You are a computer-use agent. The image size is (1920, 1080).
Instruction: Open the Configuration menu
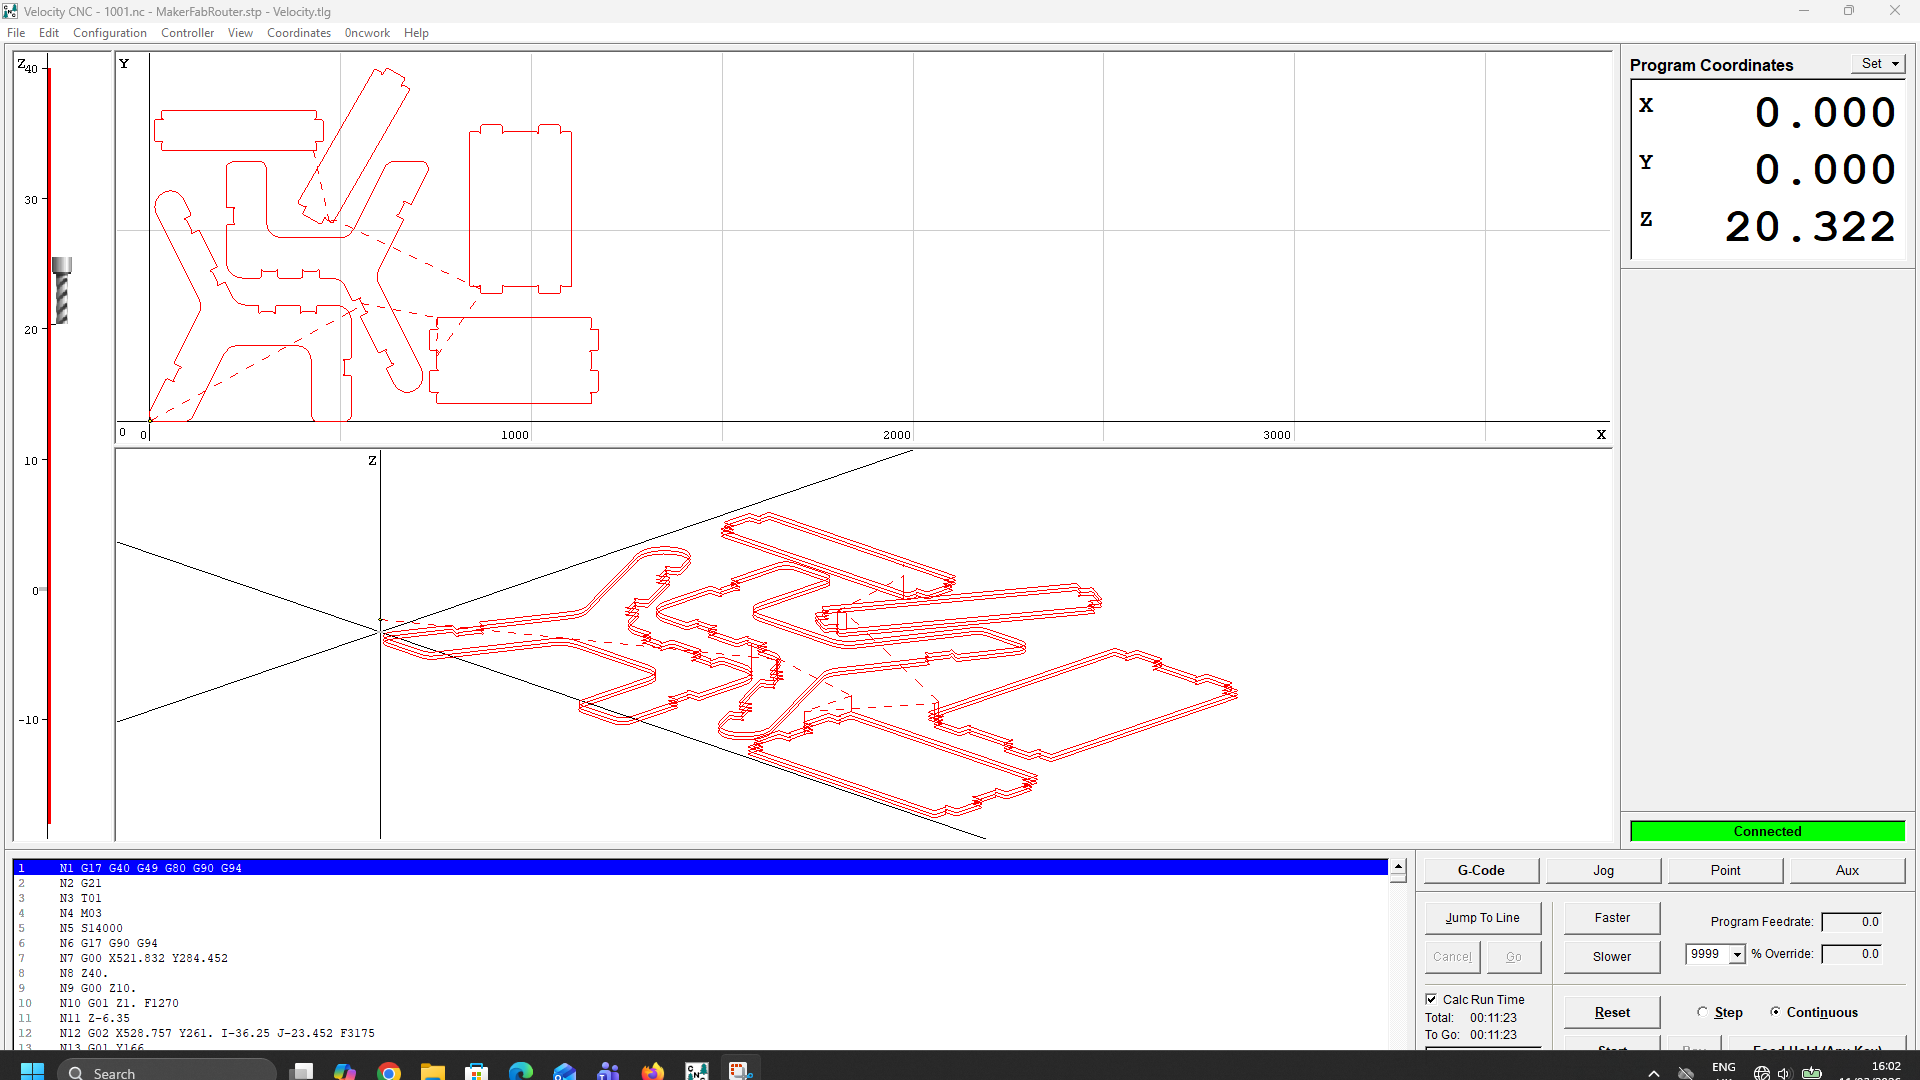coord(109,33)
